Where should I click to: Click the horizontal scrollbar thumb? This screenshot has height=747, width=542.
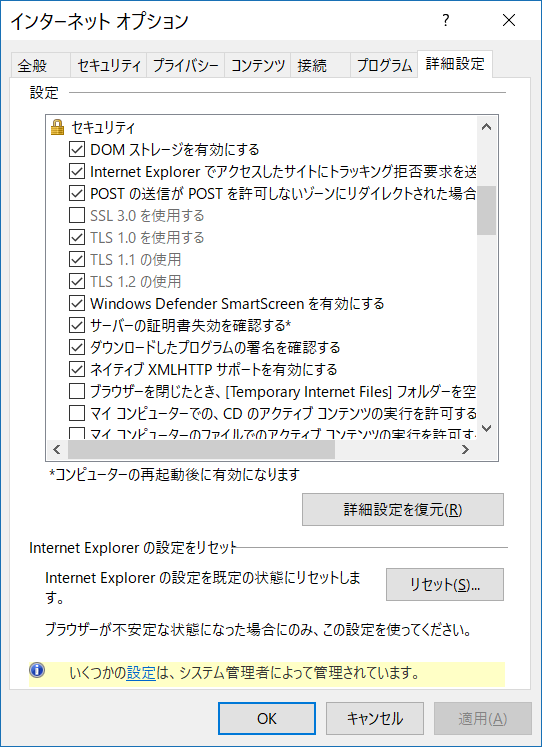tap(201, 449)
